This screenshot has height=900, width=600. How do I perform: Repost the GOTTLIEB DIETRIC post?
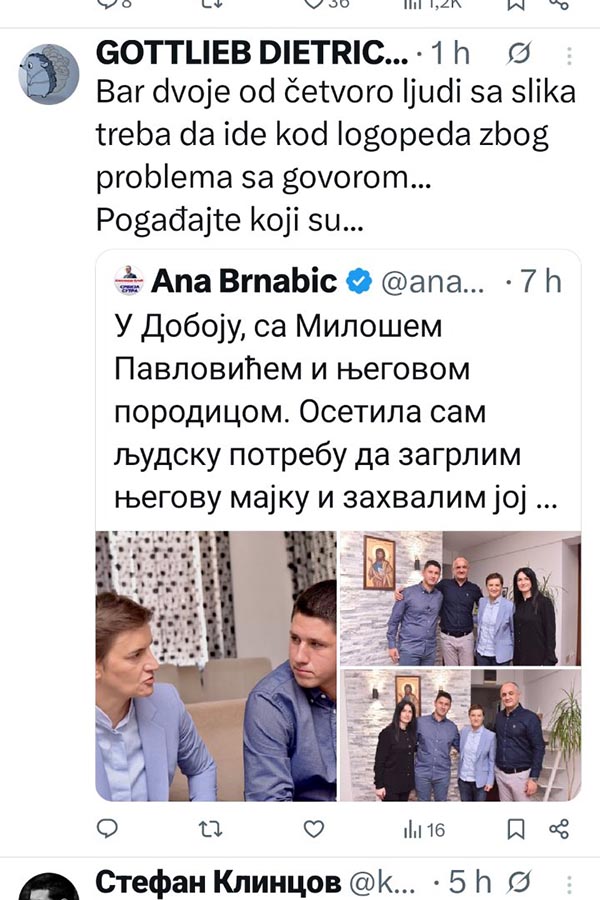(x=210, y=829)
